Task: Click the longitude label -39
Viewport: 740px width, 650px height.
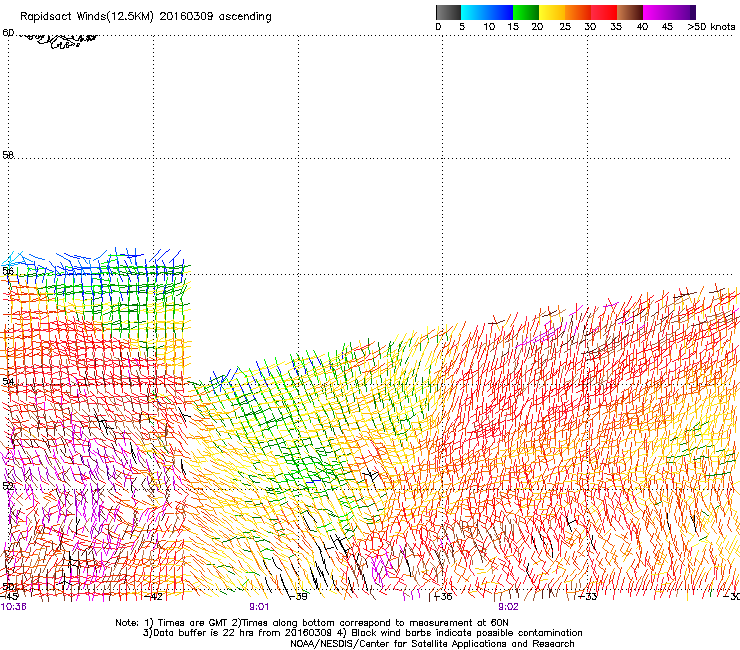Action: 298,597
